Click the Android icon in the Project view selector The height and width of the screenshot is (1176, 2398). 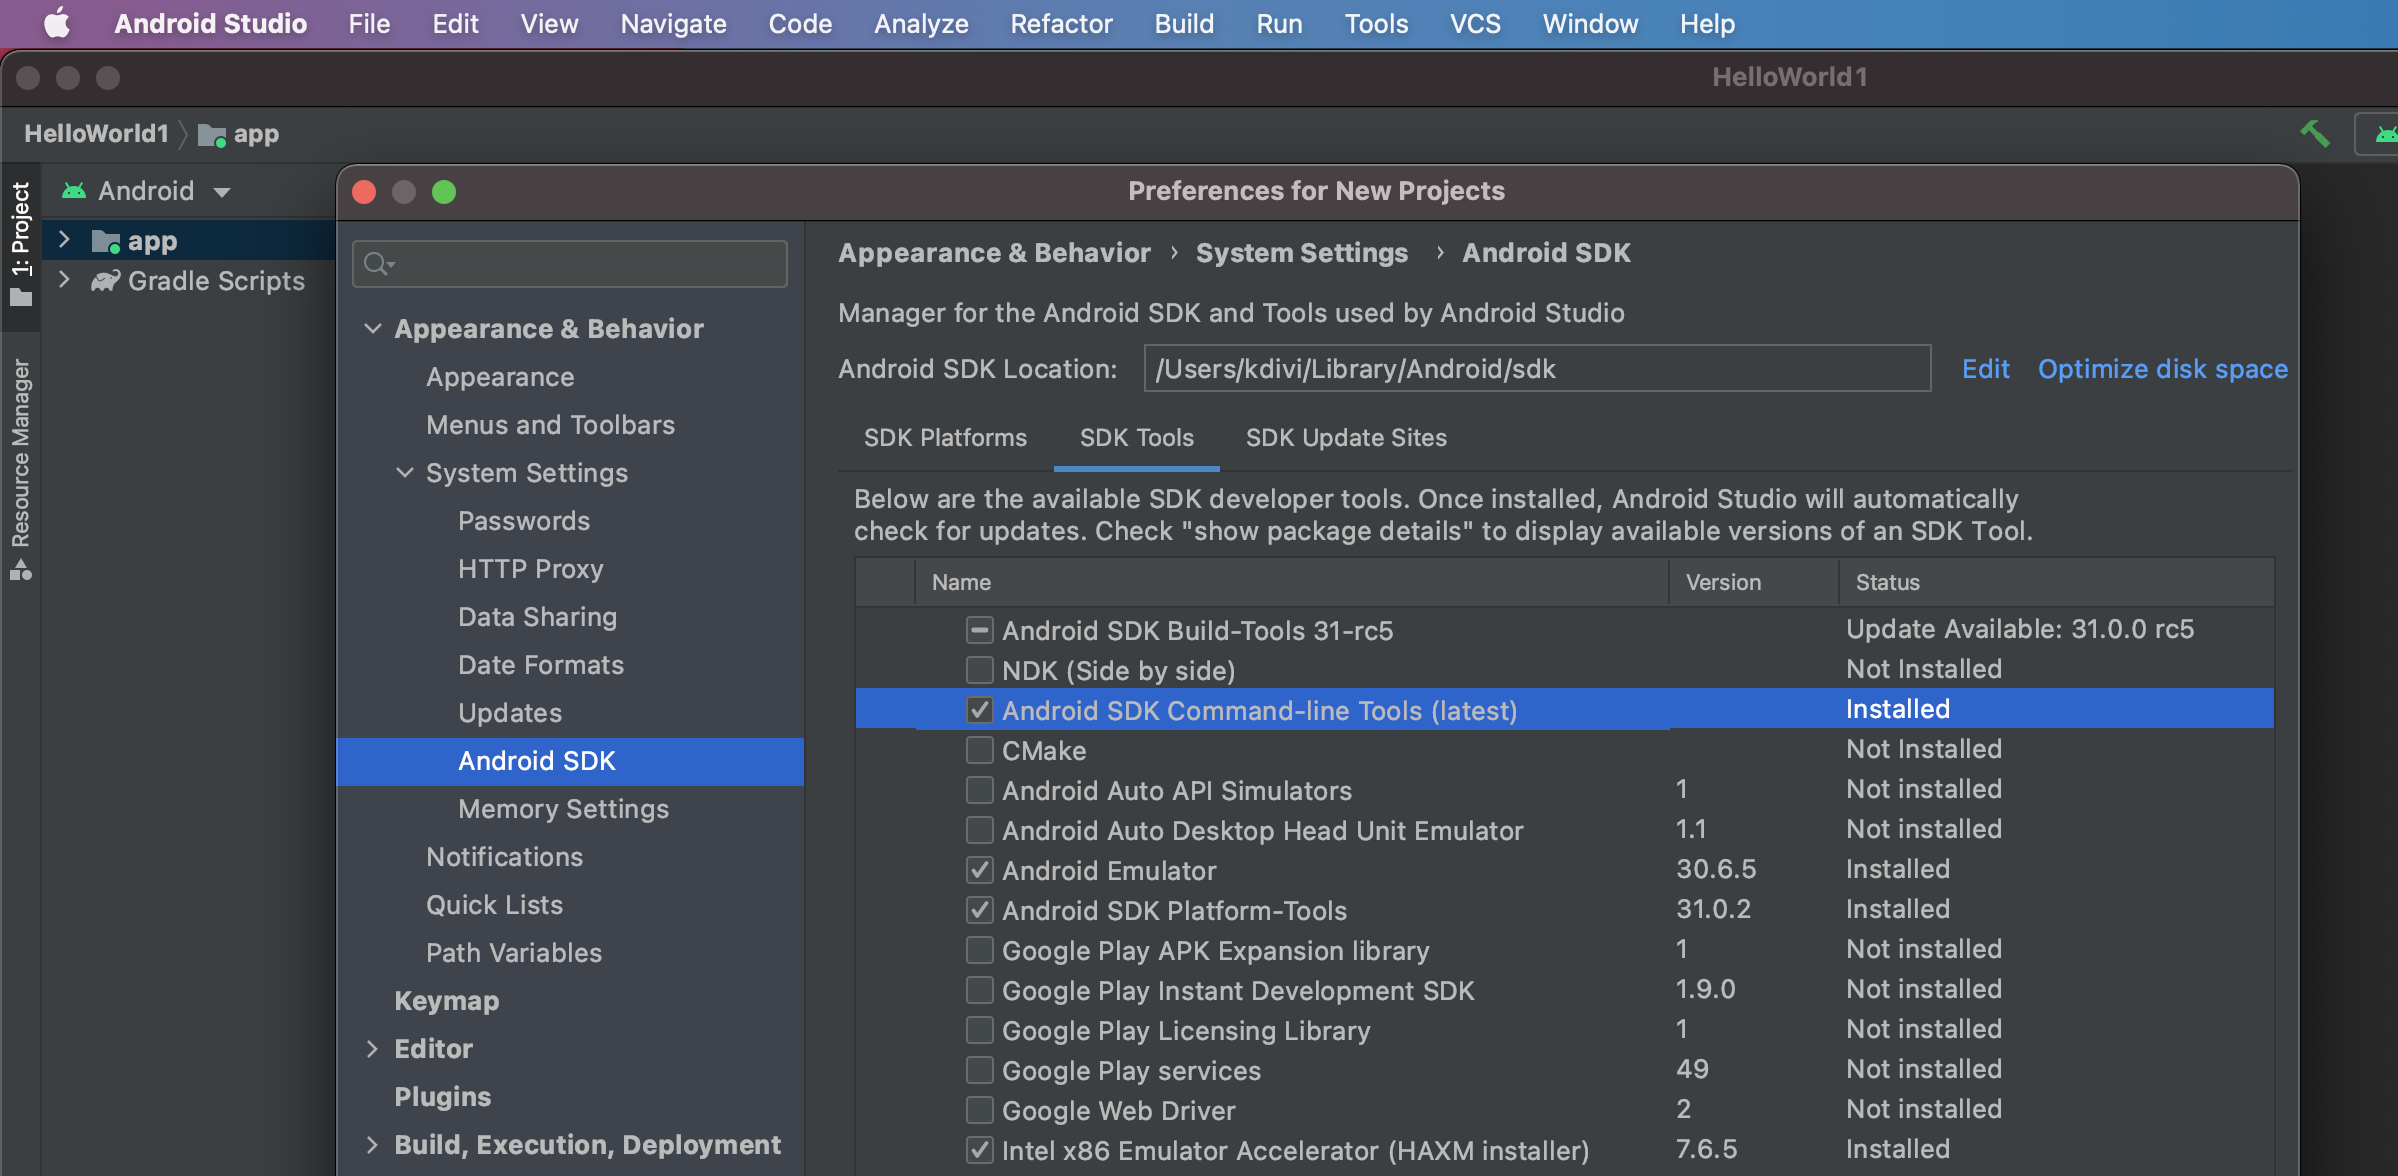74,190
